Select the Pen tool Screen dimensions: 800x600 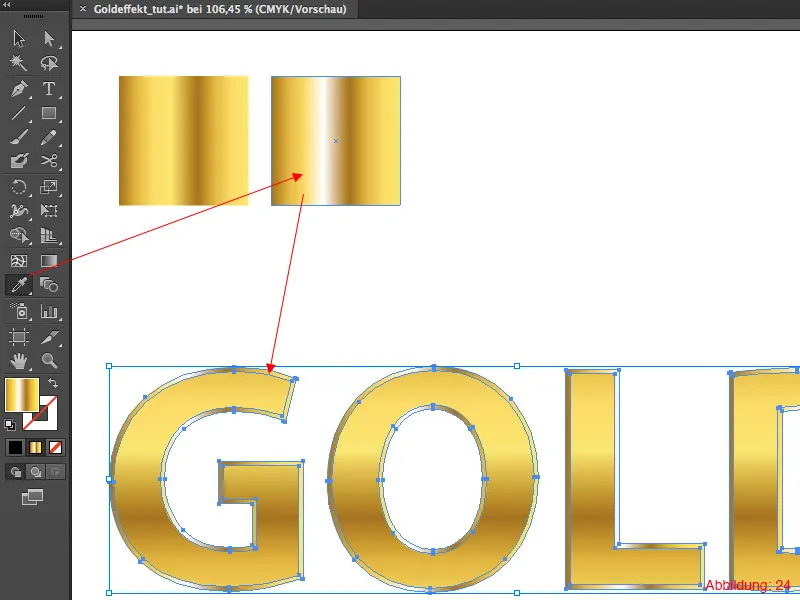tap(19, 89)
